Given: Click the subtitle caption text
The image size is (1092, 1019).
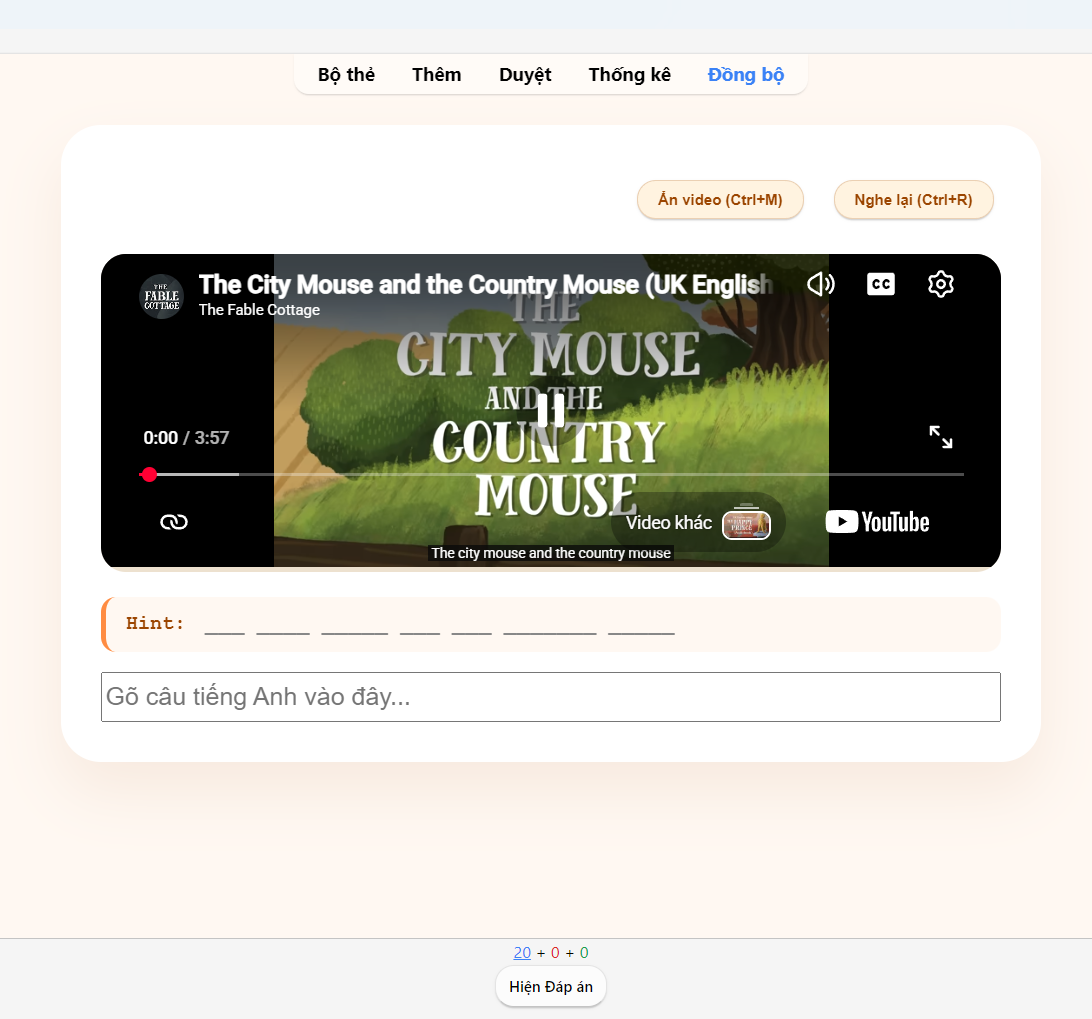Looking at the screenshot, I should (551, 553).
